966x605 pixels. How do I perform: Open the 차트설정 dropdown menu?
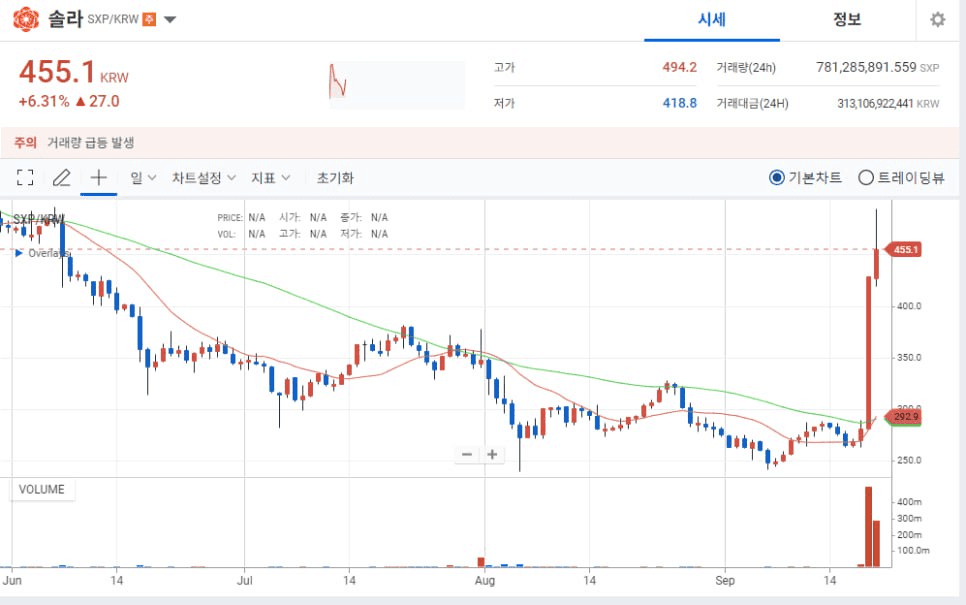tap(203, 178)
